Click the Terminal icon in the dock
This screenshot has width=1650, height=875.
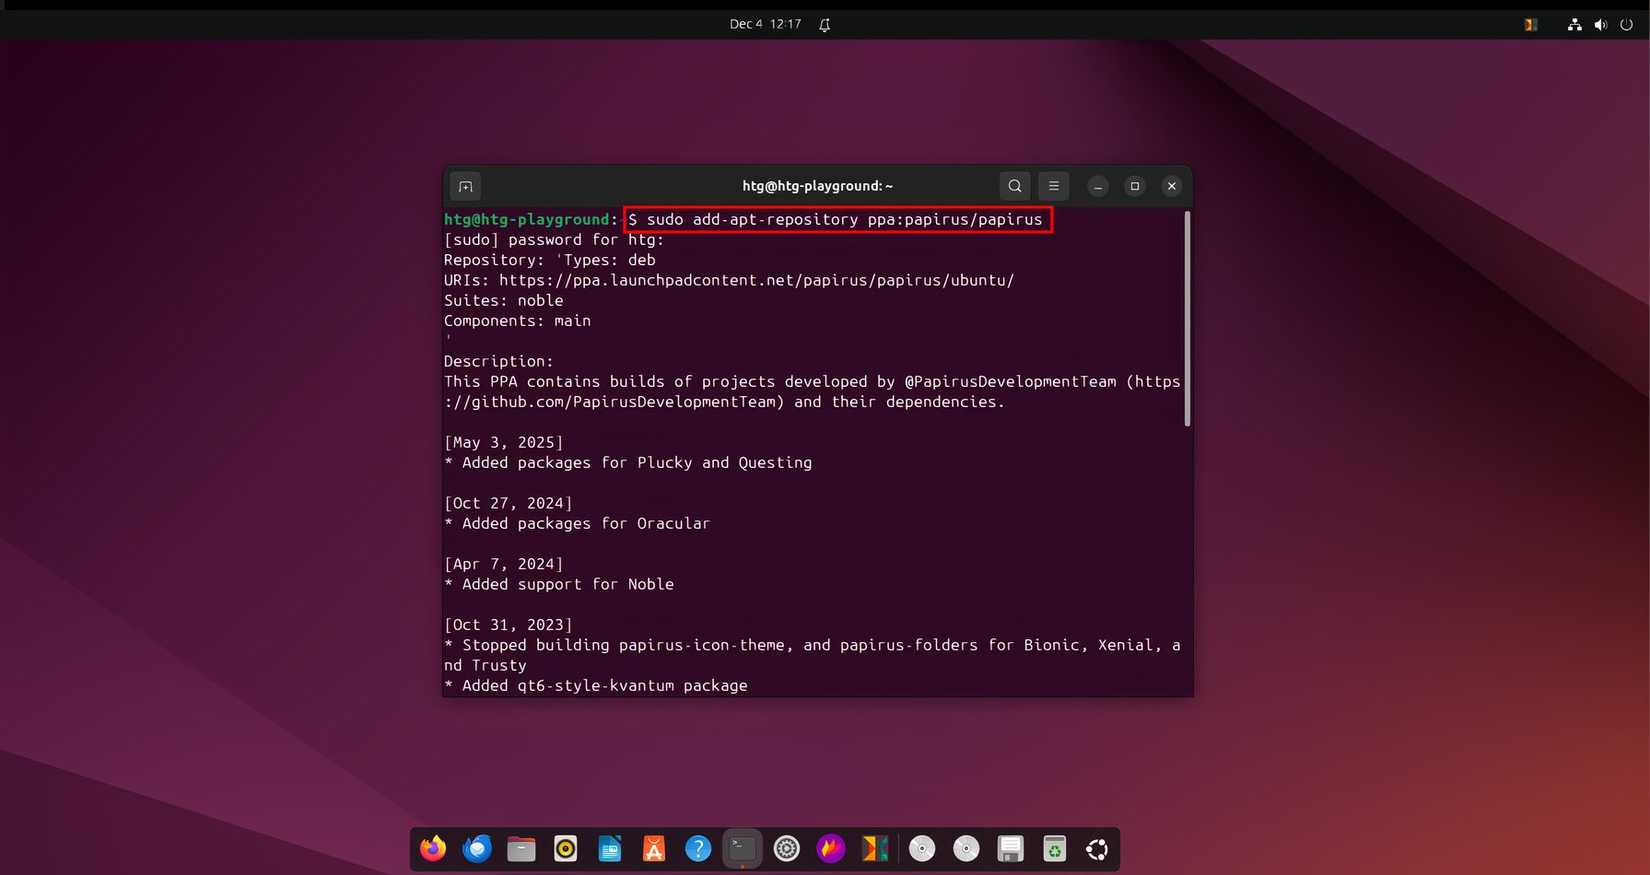click(x=742, y=849)
